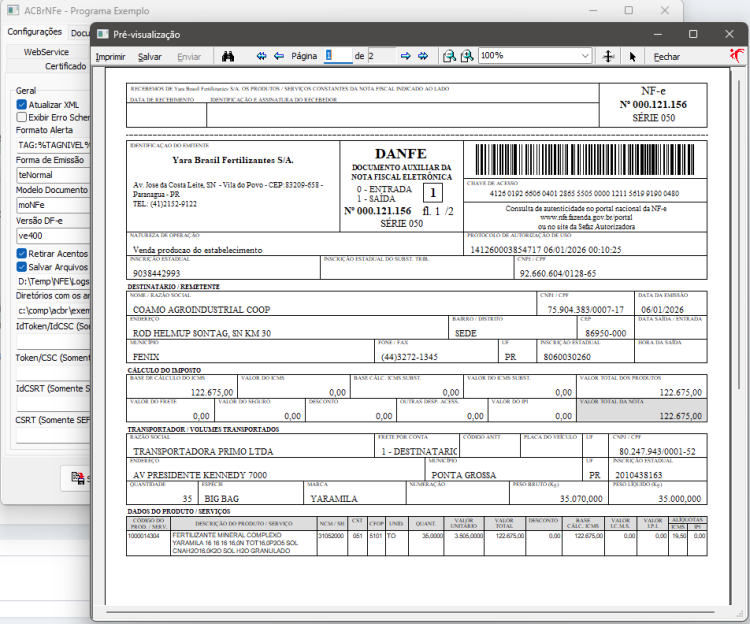Switch to the Documentos tab in ACBrNFe
Viewport: 750px width, 624px height.
[x=79, y=33]
